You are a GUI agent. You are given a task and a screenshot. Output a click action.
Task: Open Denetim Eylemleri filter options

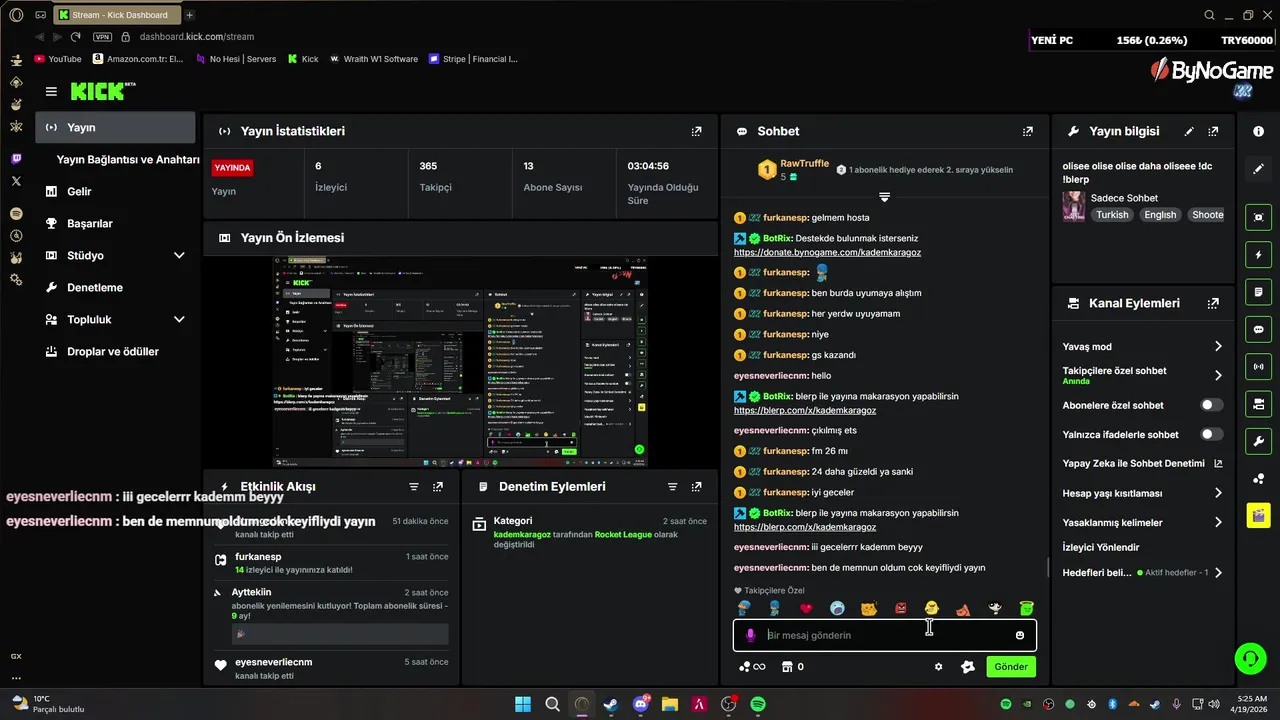coord(672,487)
